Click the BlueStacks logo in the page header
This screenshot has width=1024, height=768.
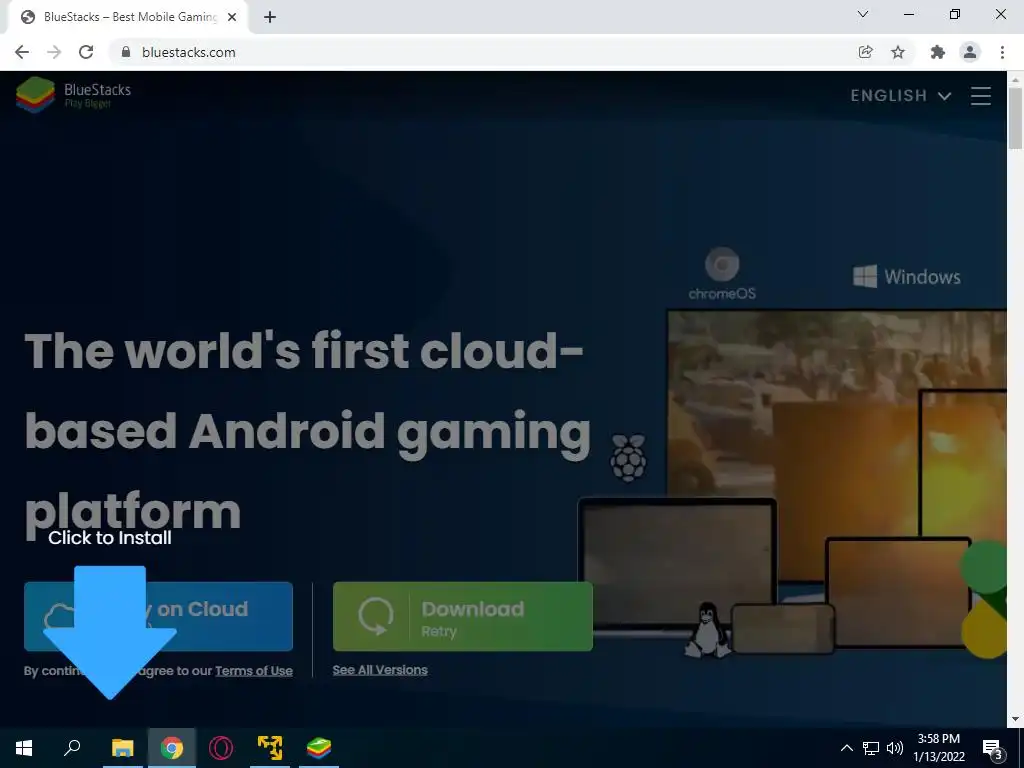point(73,95)
